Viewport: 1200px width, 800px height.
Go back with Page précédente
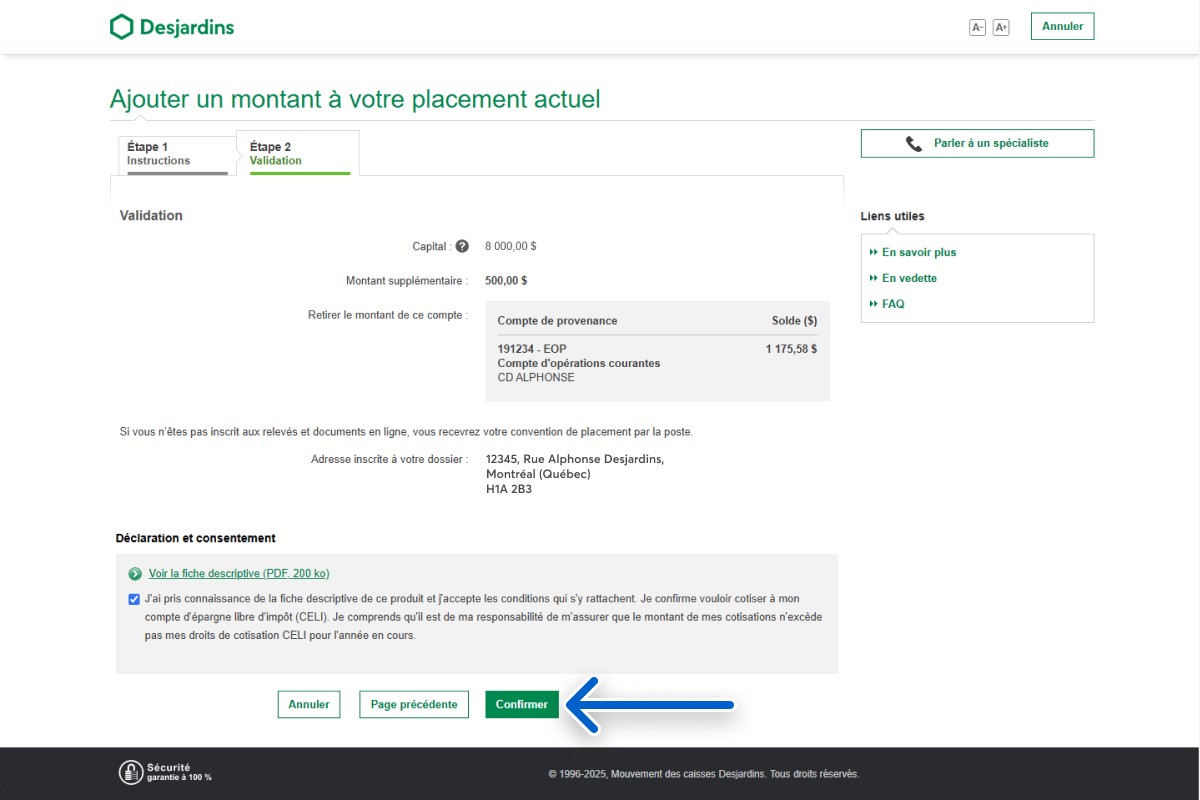click(413, 704)
